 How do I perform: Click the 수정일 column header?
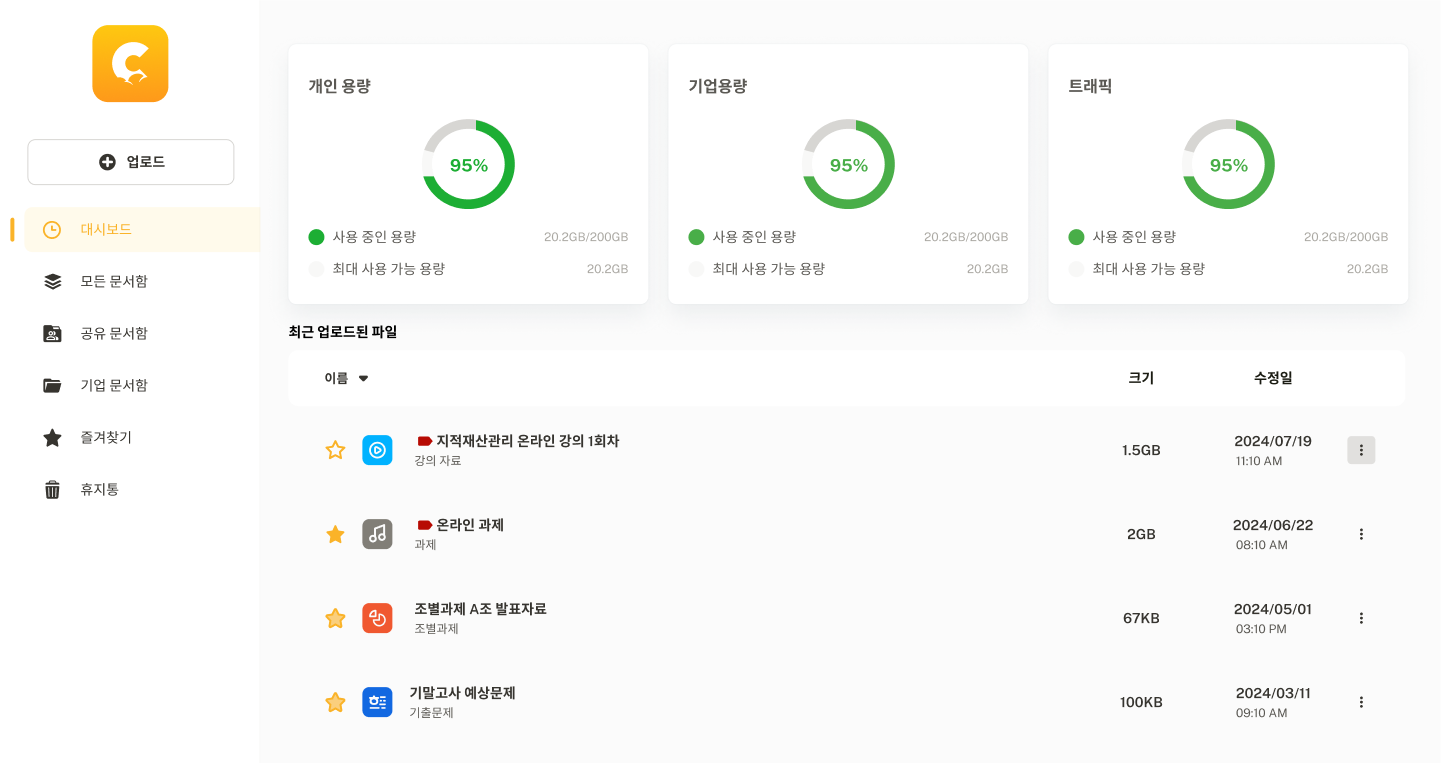pos(1273,378)
